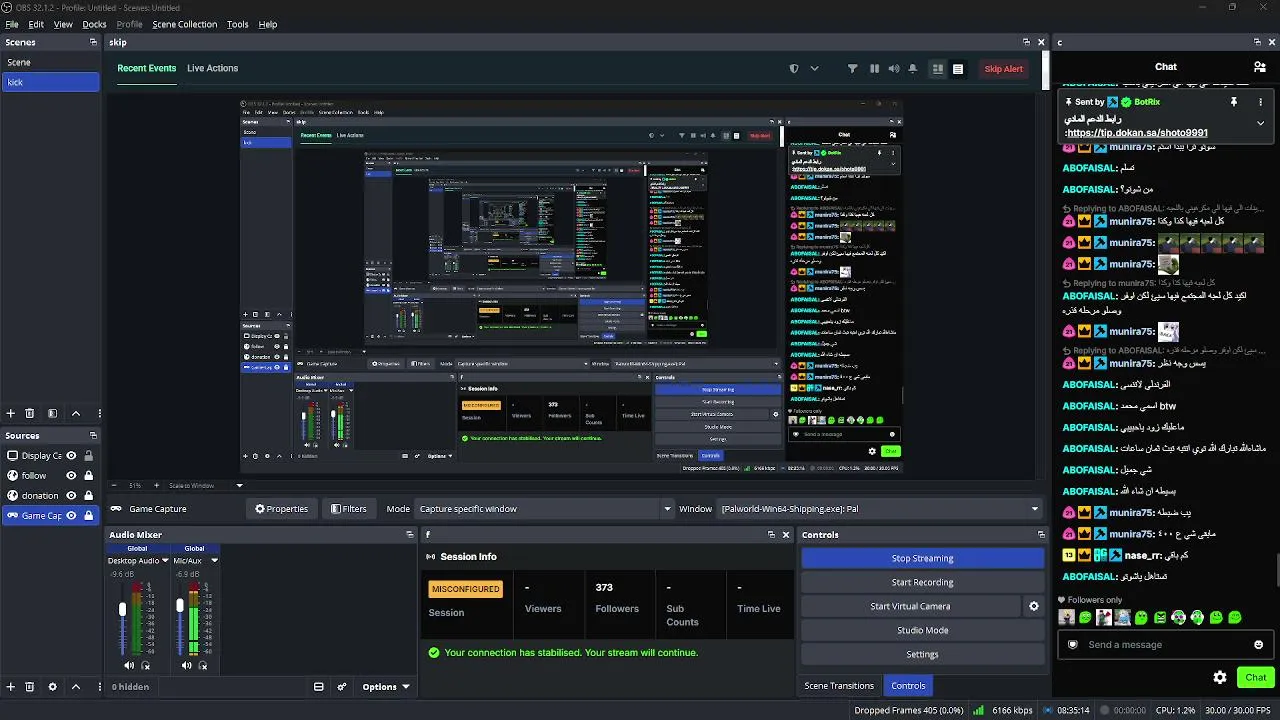Toggle Studio Mode
Viewport: 1280px width, 720px height.
tap(922, 630)
